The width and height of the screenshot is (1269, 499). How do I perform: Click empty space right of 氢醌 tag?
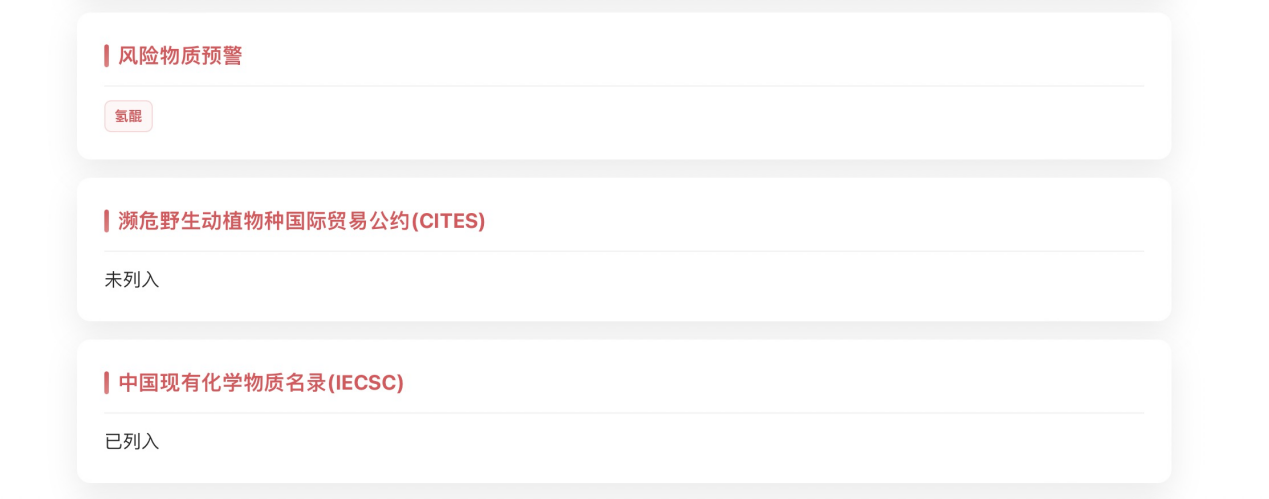600,116
